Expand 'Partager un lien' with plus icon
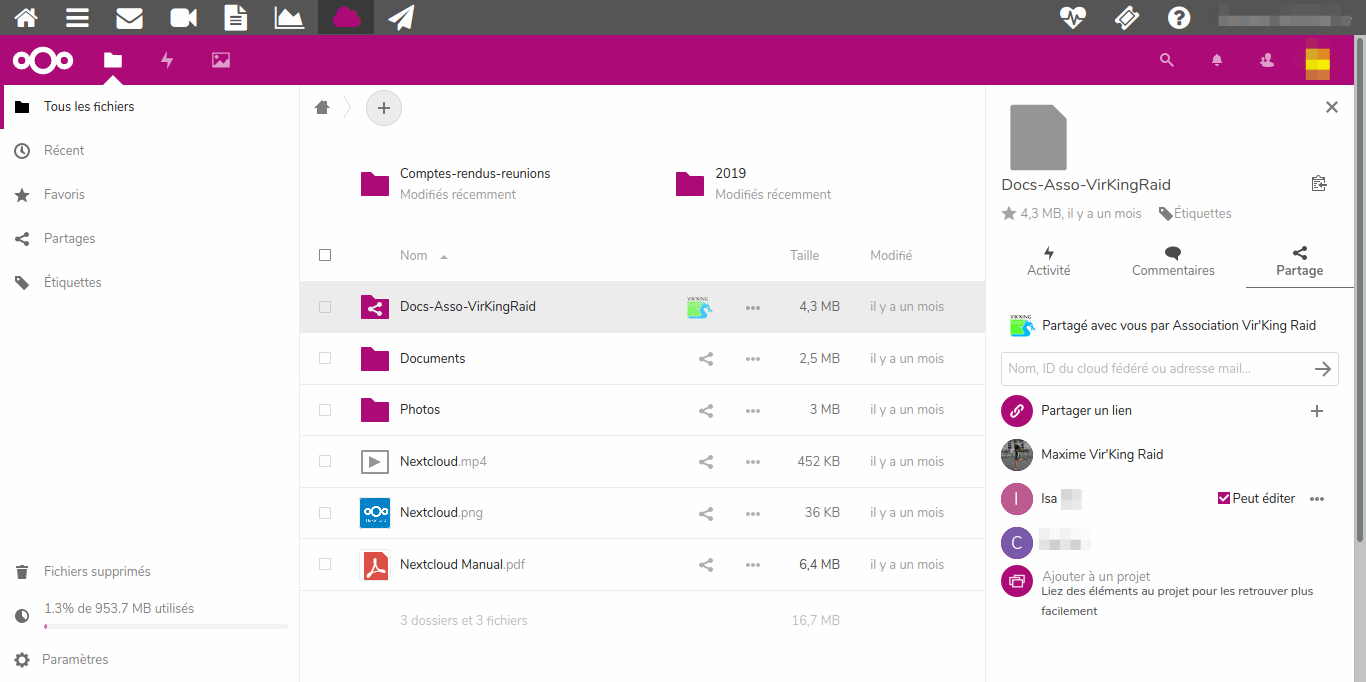Screen dimensions: 1366x682 [x=1317, y=411]
